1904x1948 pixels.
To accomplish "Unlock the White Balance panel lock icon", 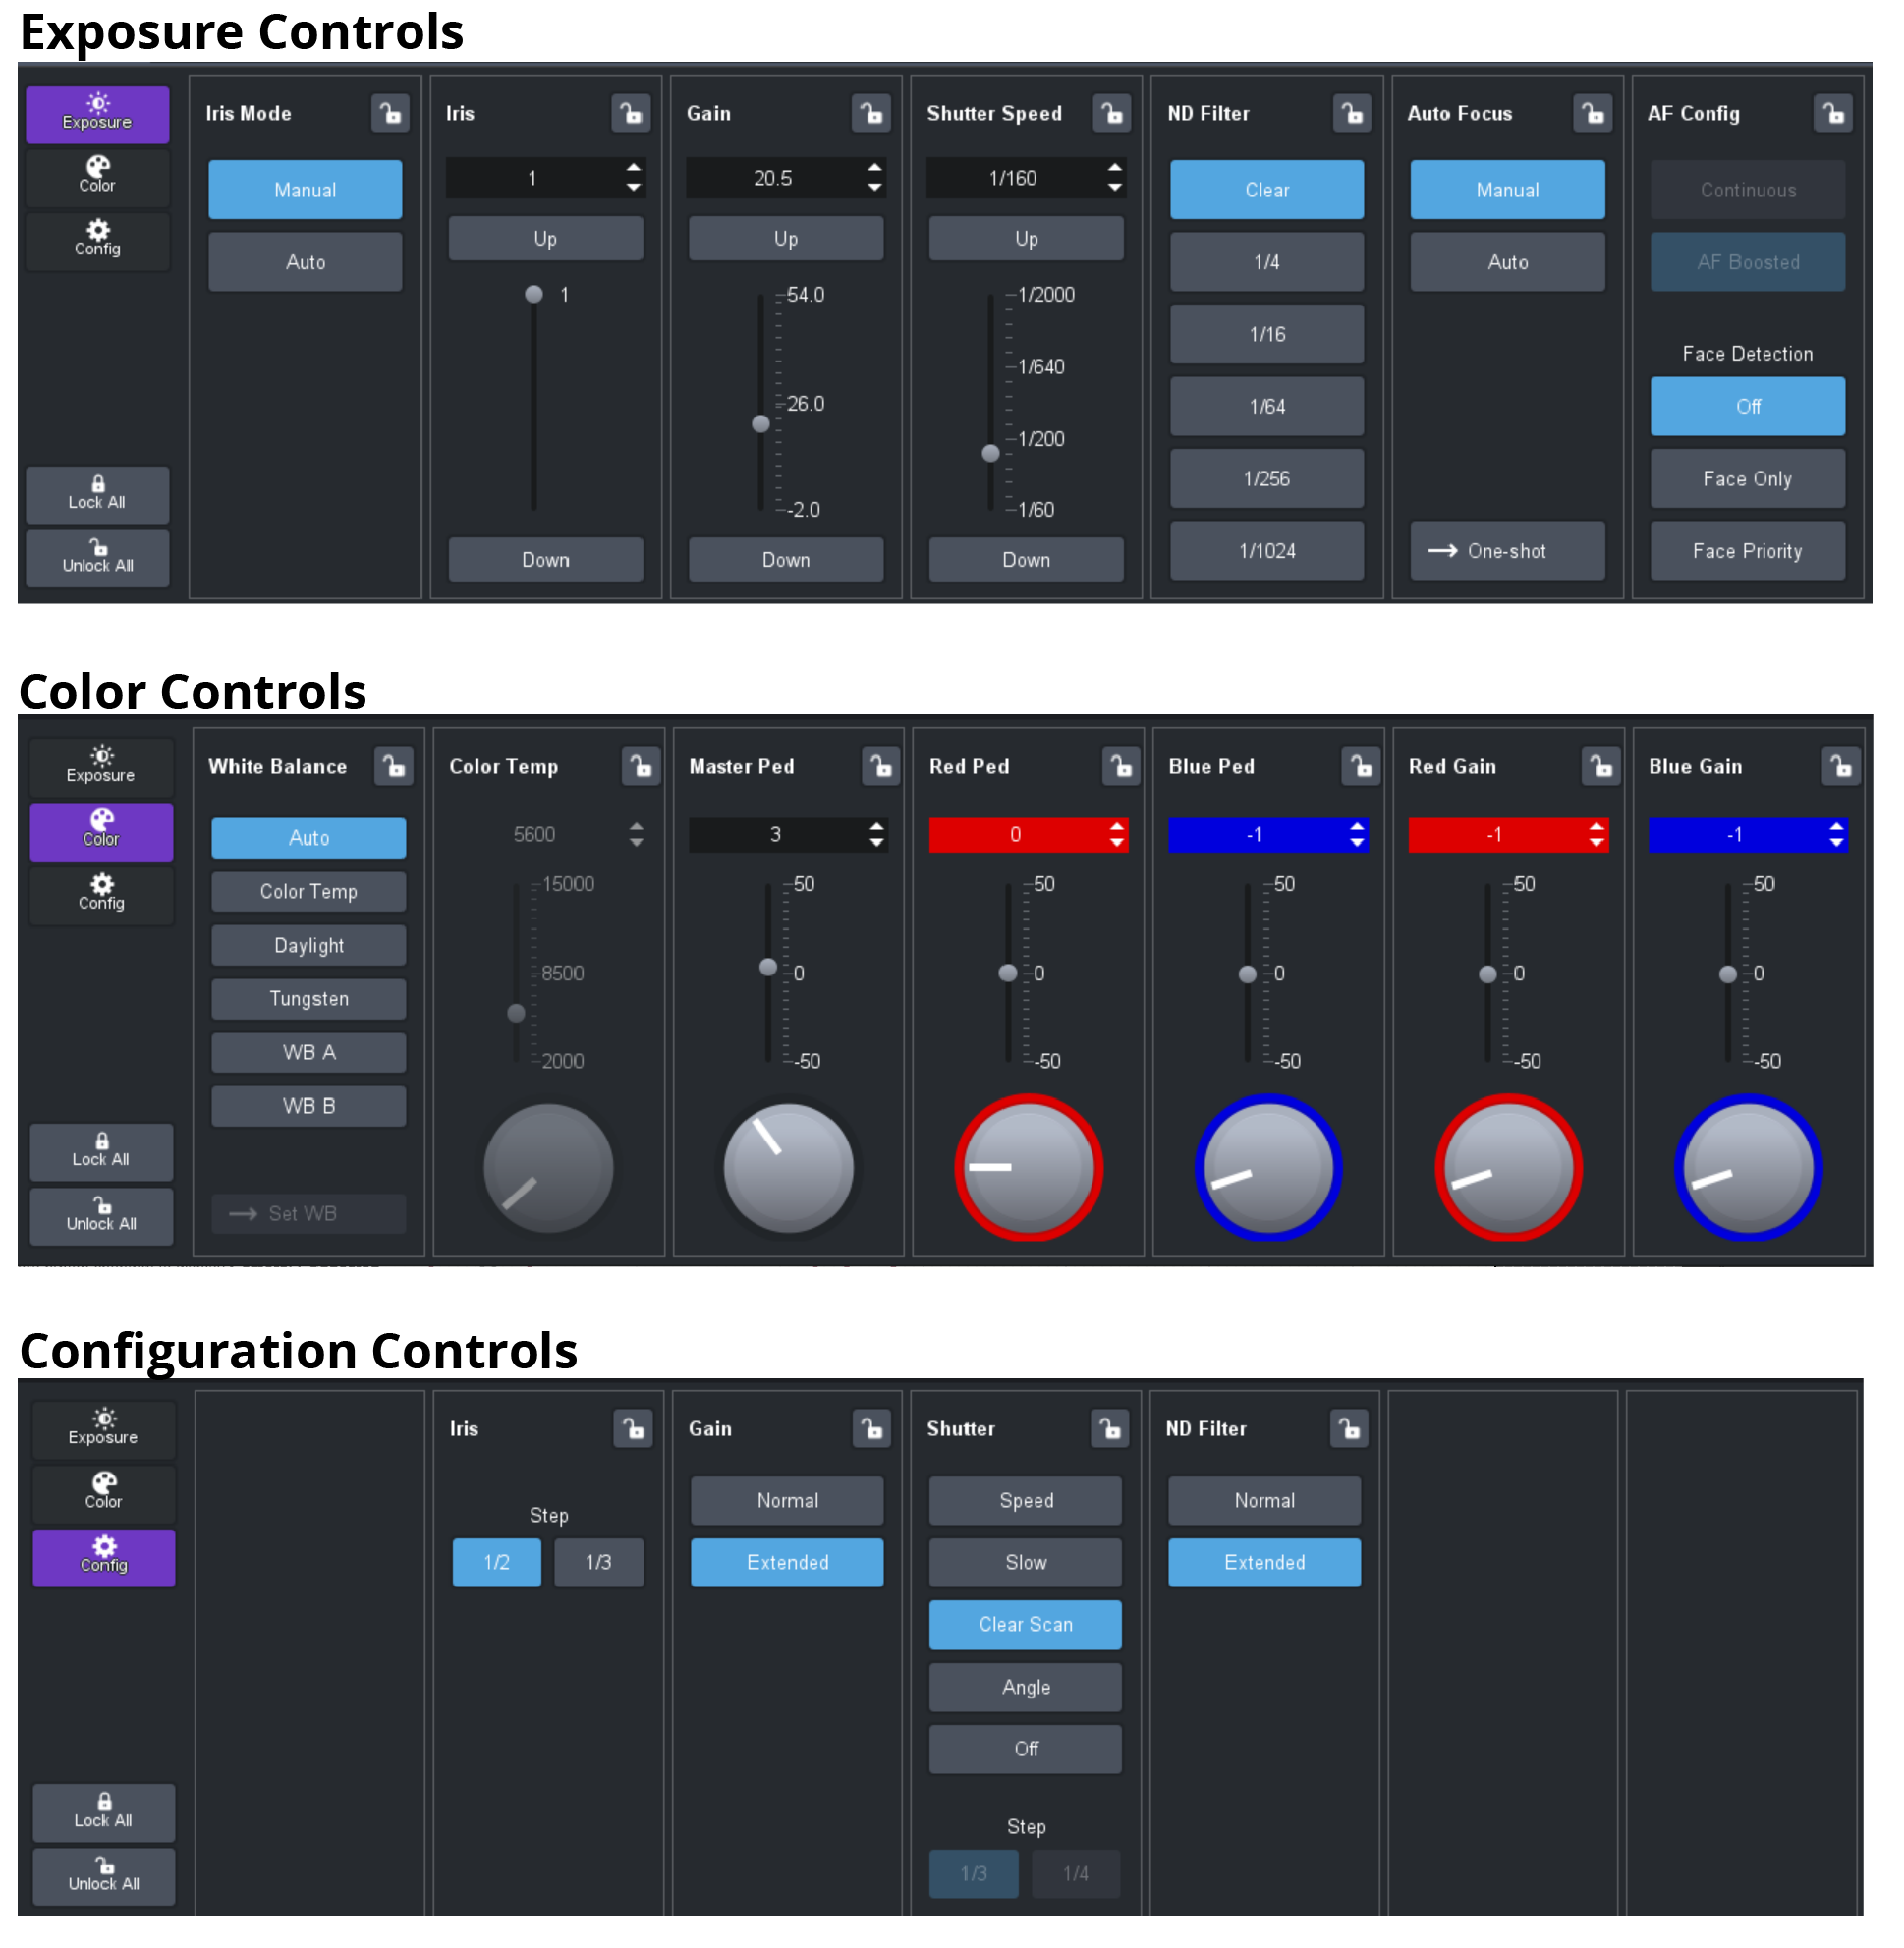I will [394, 768].
